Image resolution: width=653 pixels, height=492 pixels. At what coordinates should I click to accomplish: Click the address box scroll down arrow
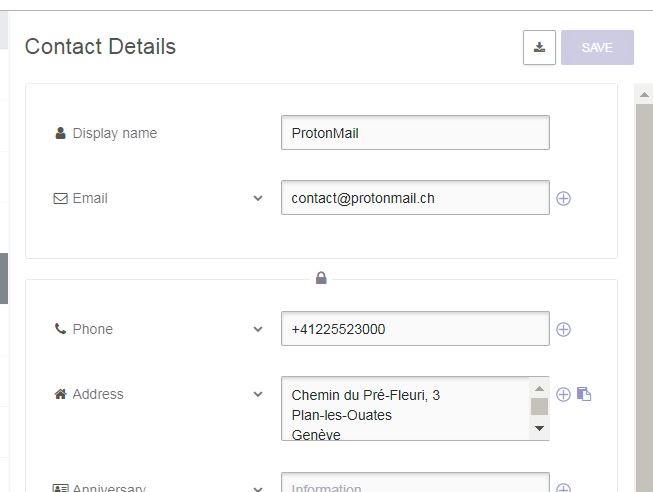[539, 428]
